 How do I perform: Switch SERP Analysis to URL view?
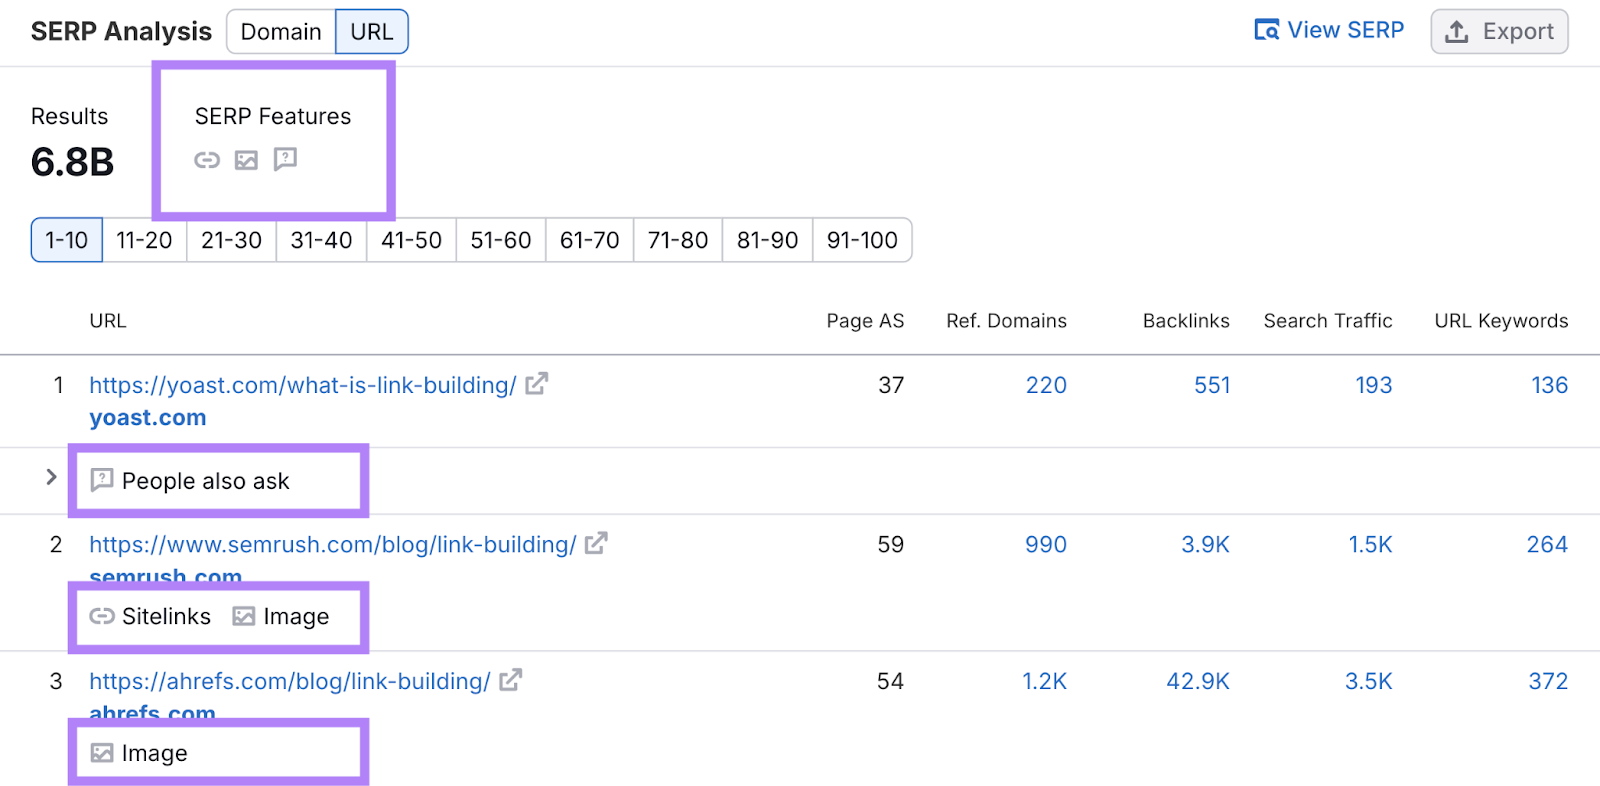[x=371, y=32]
